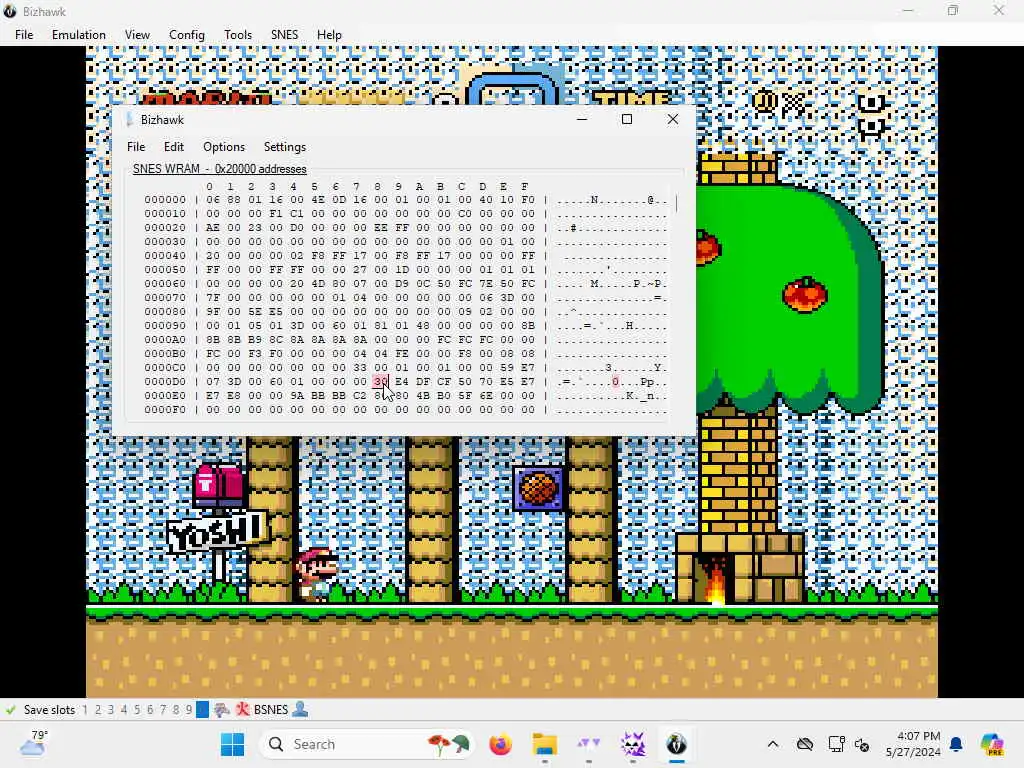Select byte 06 at address 000000
This screenshot has width=1024, height=768.
click(213, 200)
